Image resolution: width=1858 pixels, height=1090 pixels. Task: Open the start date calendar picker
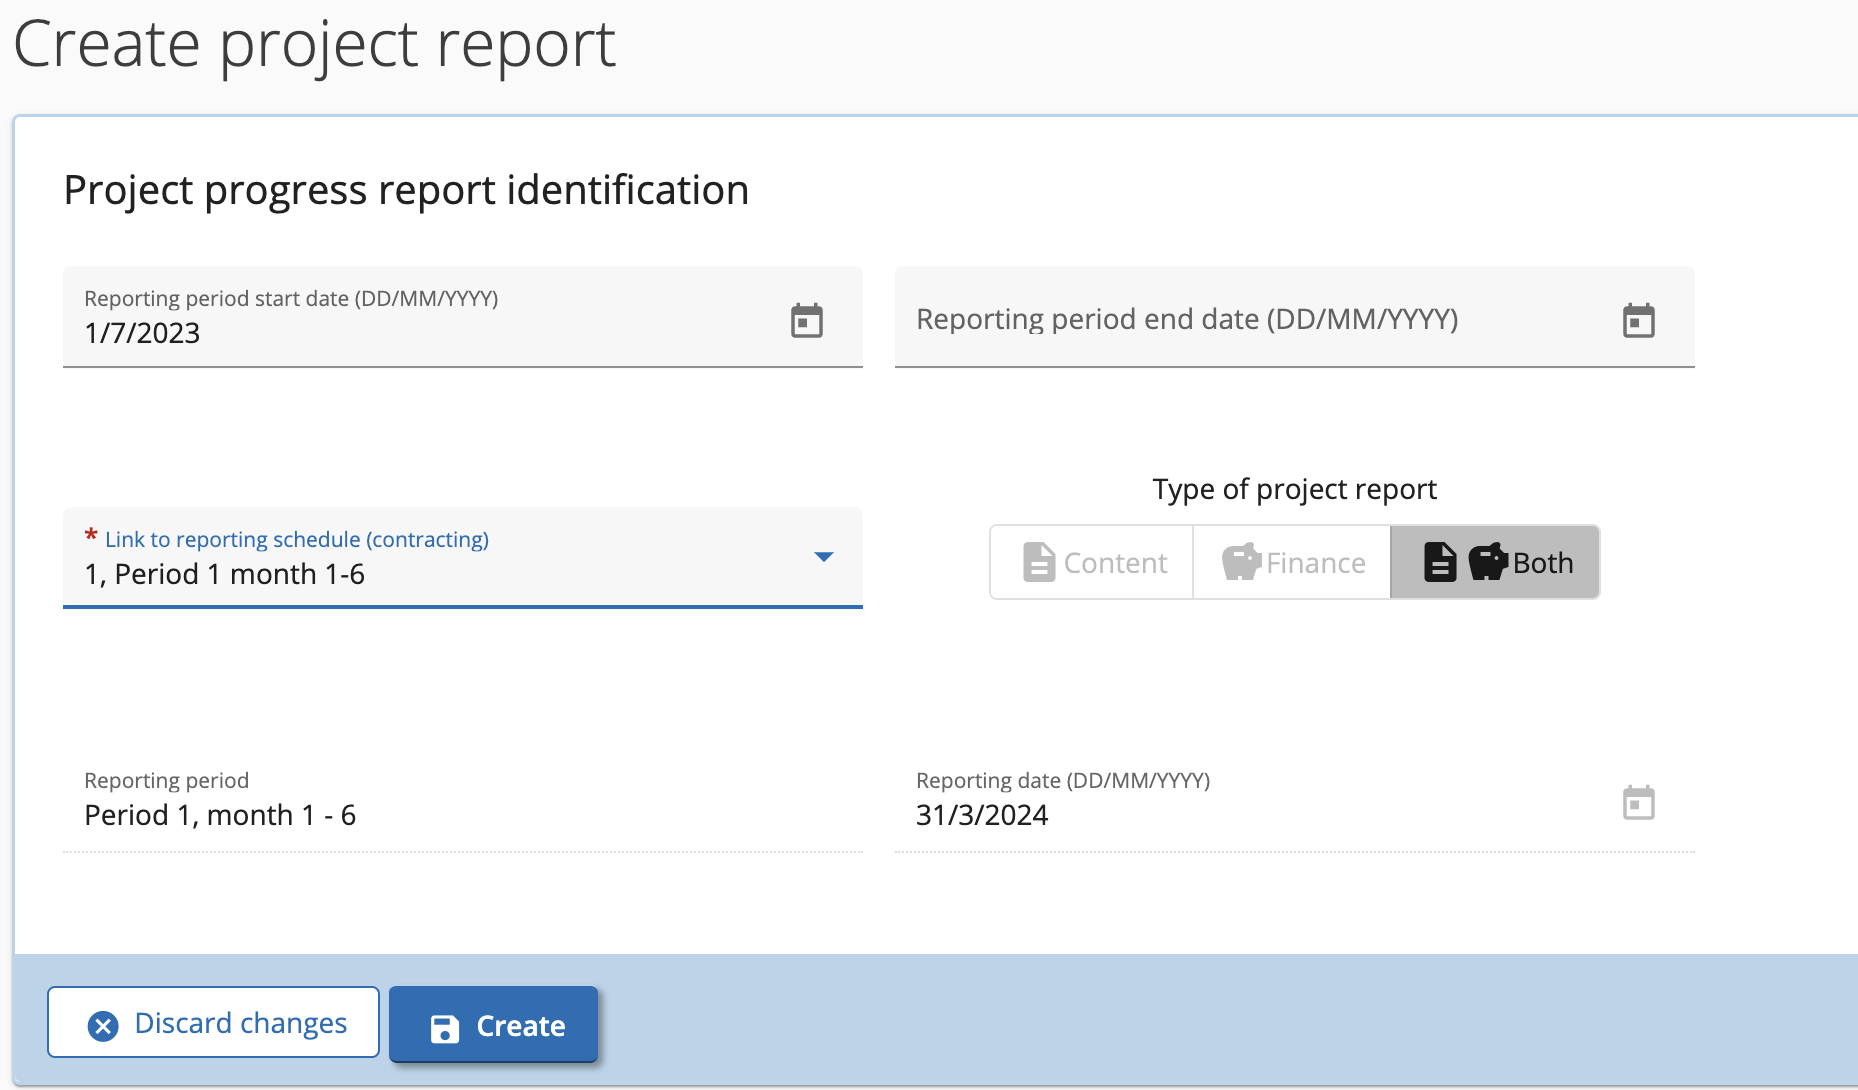[806, 321]
